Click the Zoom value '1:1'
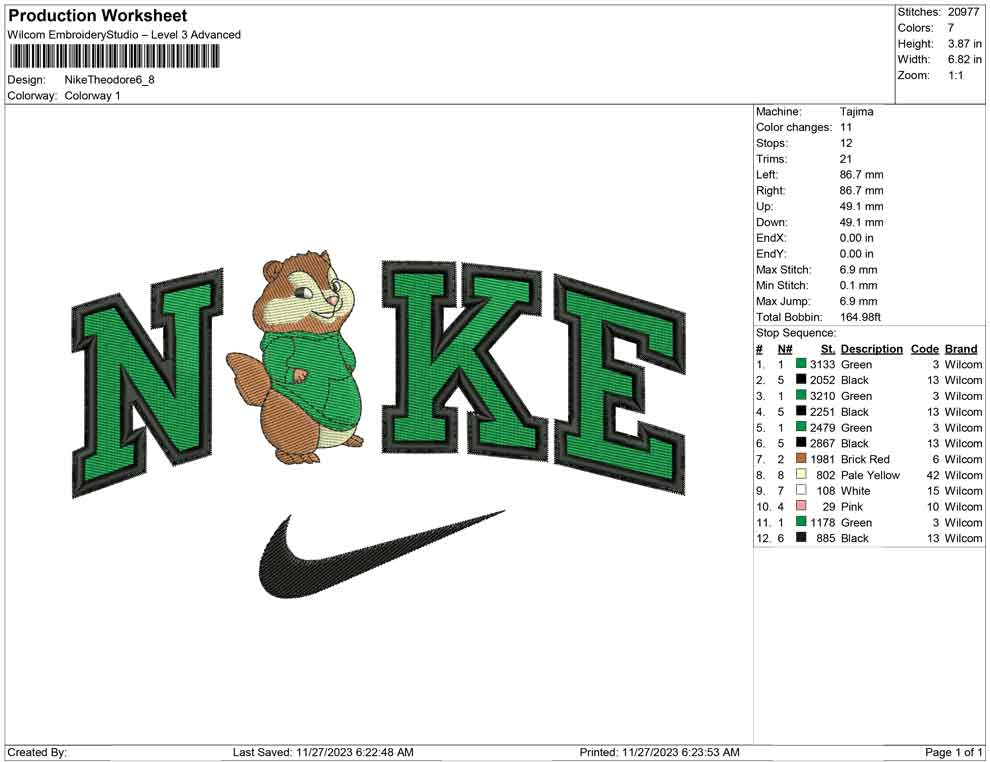990x762 pixels. coord(956,75)
